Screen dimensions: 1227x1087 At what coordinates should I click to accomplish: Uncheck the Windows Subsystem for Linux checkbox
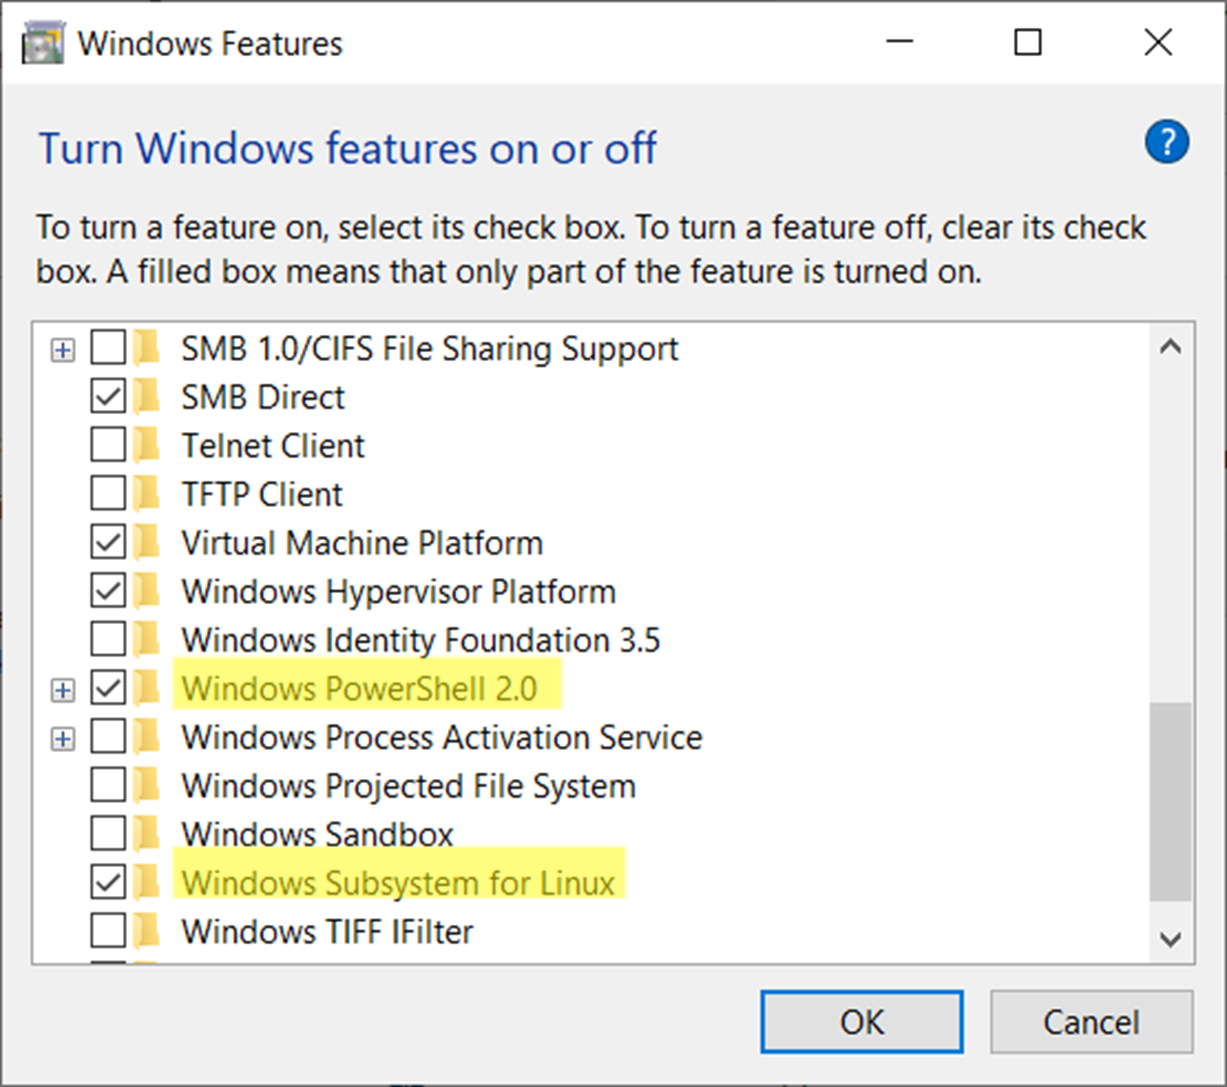click(x=108, y=883)
